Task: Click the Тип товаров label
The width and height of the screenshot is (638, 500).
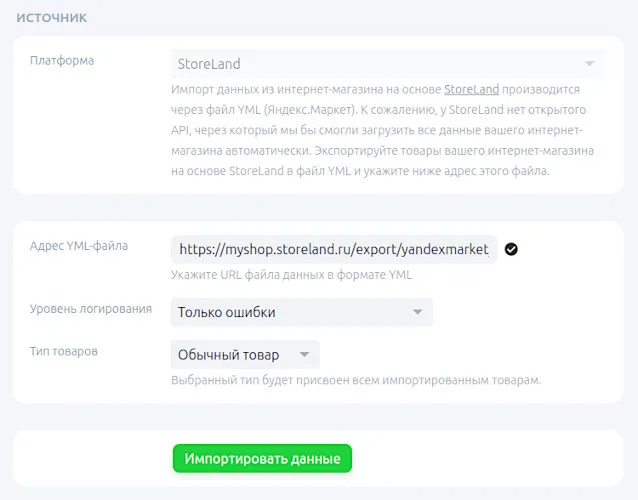Action: click(x=63, y=351)
